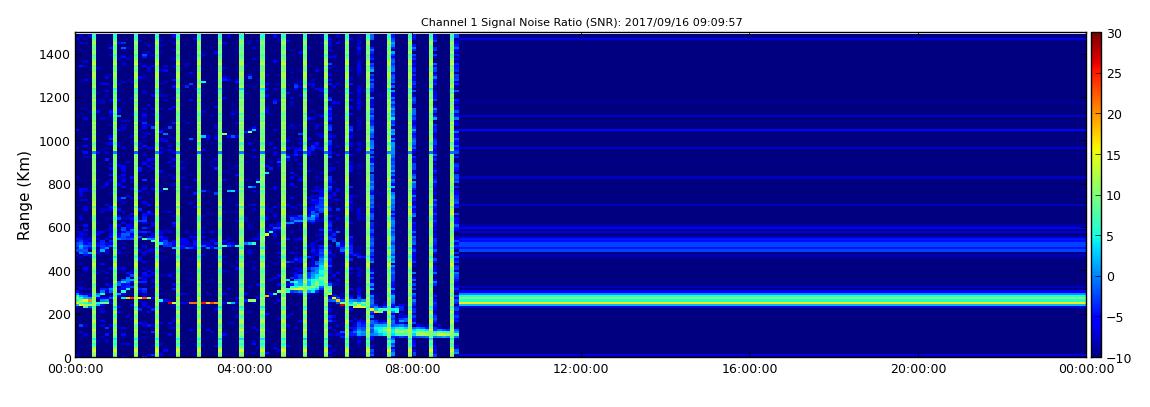Click the 1400 tick label on the range axis

tap(56, 54)
